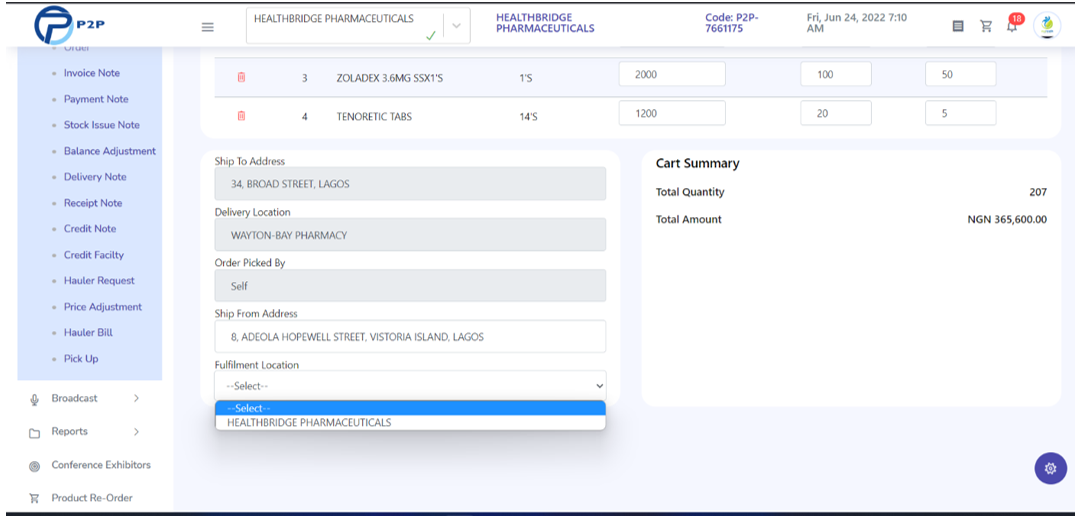The height and width of the screenshot is (516, 1079).
Task: Click the P2P logo
Action: 70,25
